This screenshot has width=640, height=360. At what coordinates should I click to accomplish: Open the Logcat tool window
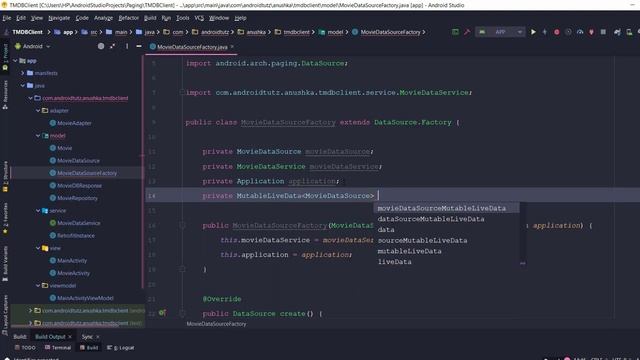click(x=120, y=348)
